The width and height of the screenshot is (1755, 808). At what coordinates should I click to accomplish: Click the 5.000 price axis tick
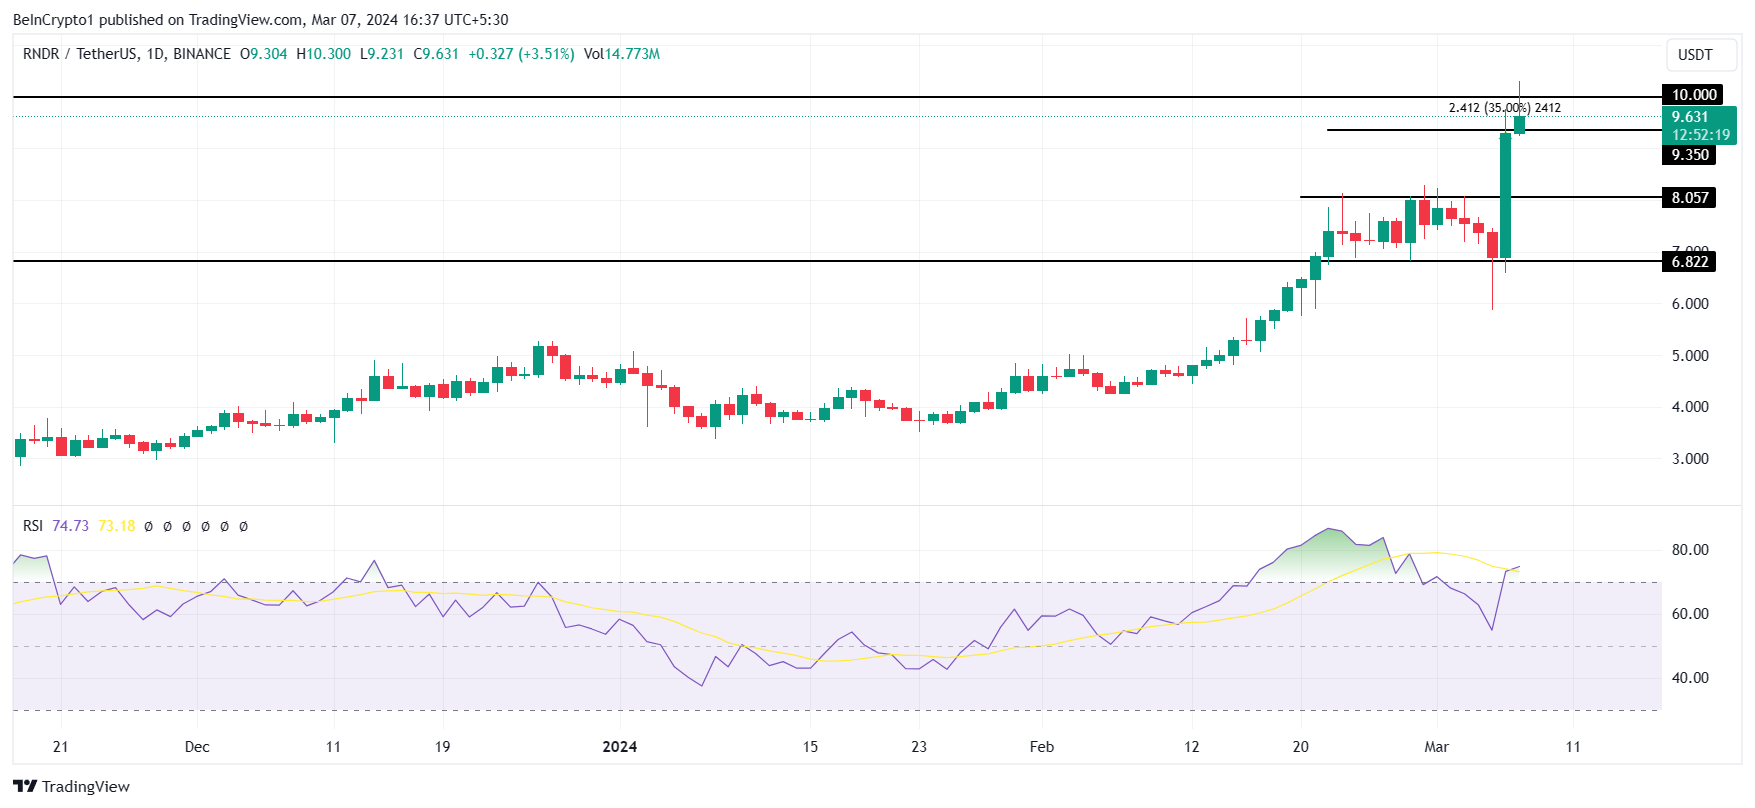click(x=1690, y=356)
